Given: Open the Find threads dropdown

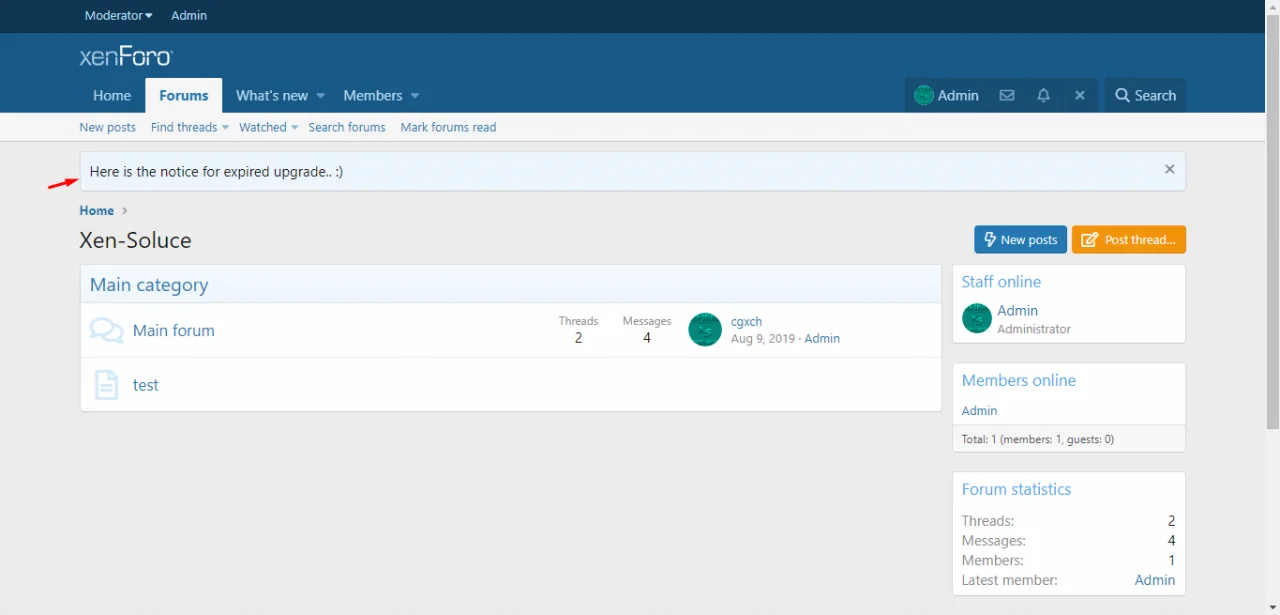Looking at the screenshot, I should pos(189,128).
